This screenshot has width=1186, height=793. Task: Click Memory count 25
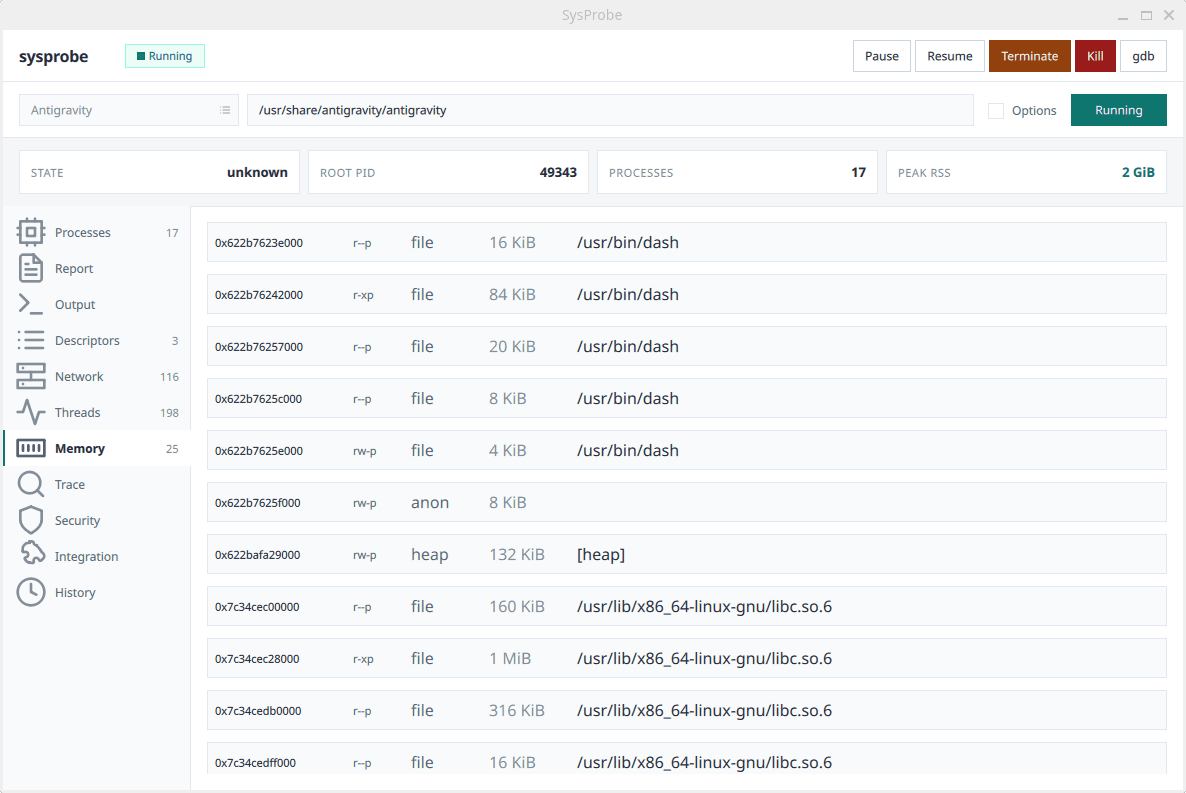point(172,449)
